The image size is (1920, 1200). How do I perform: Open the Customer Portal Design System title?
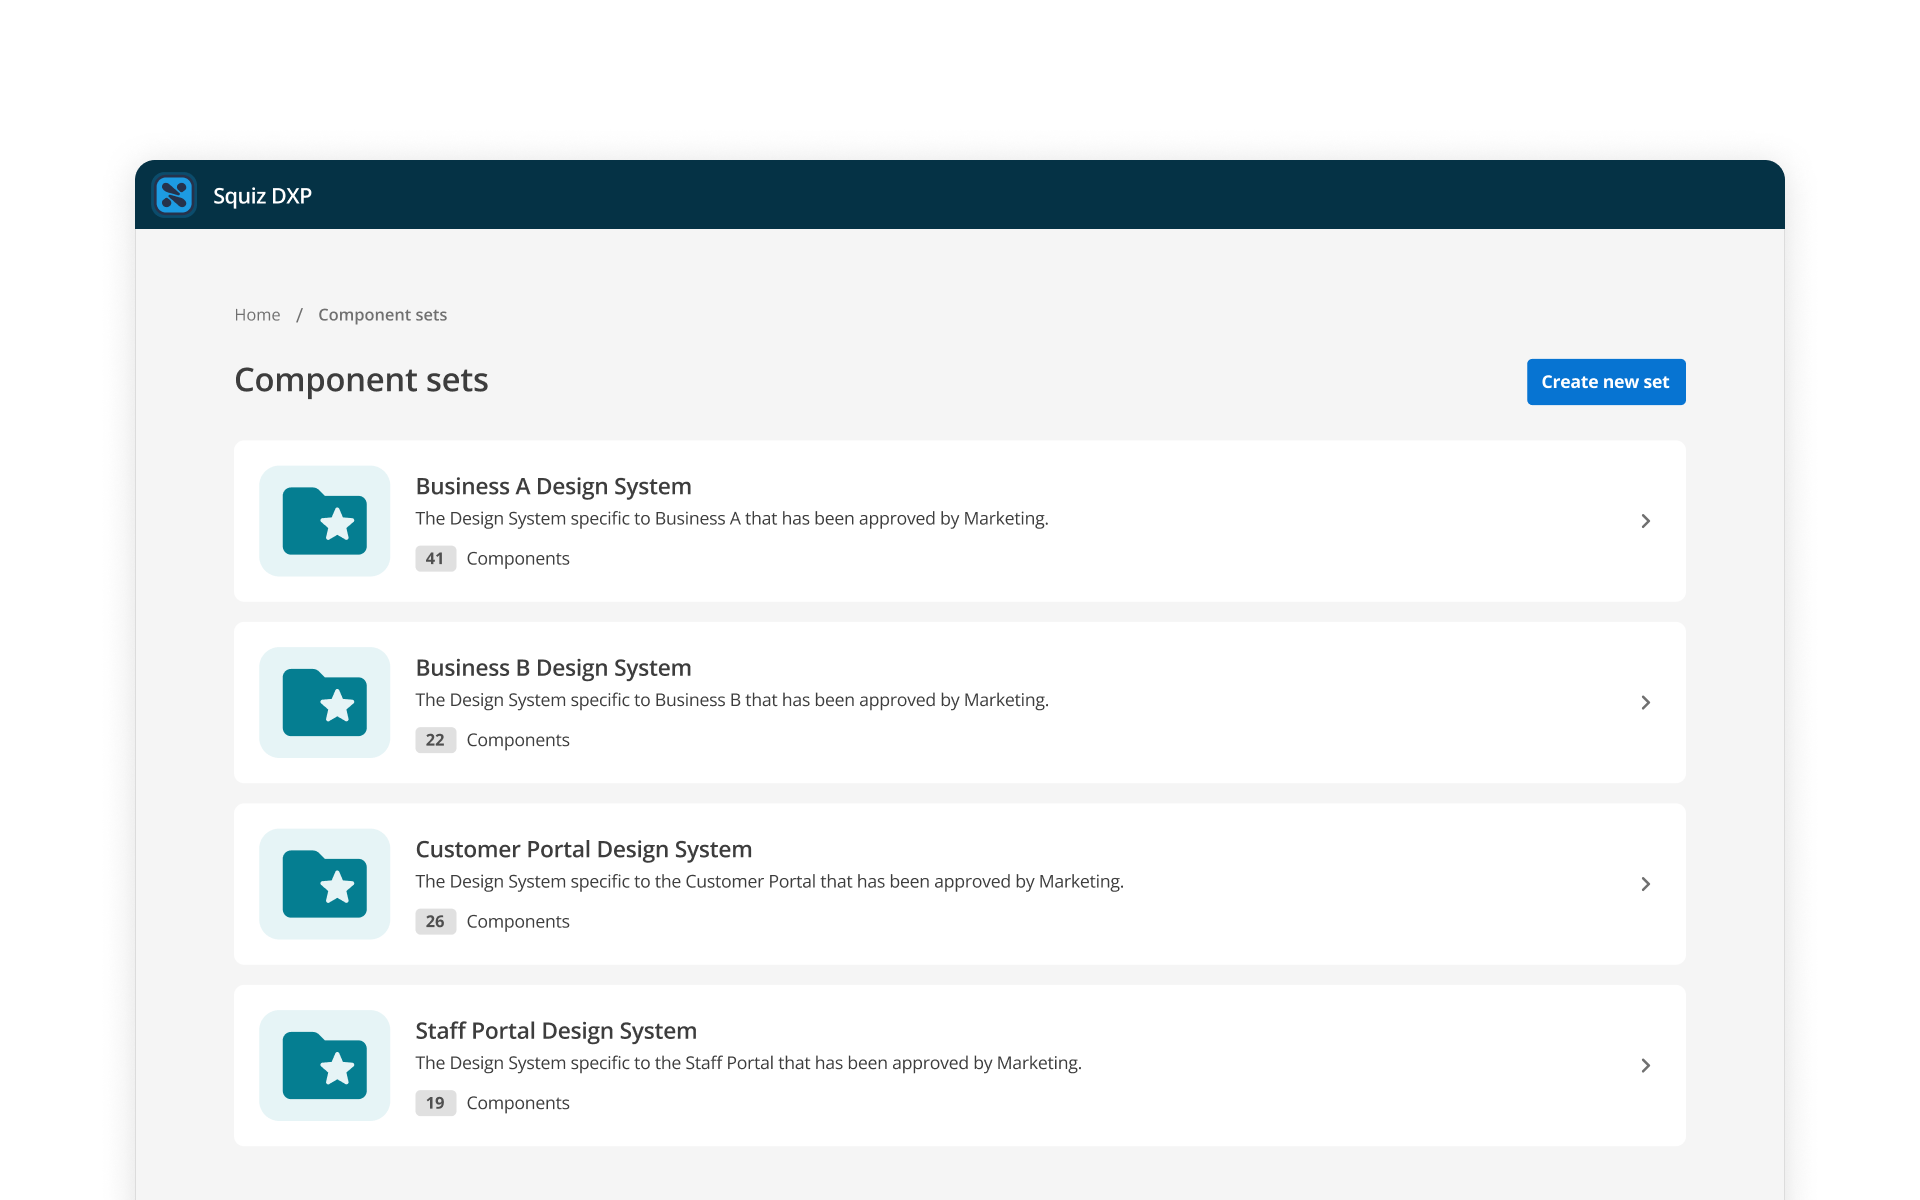point(584,849)
